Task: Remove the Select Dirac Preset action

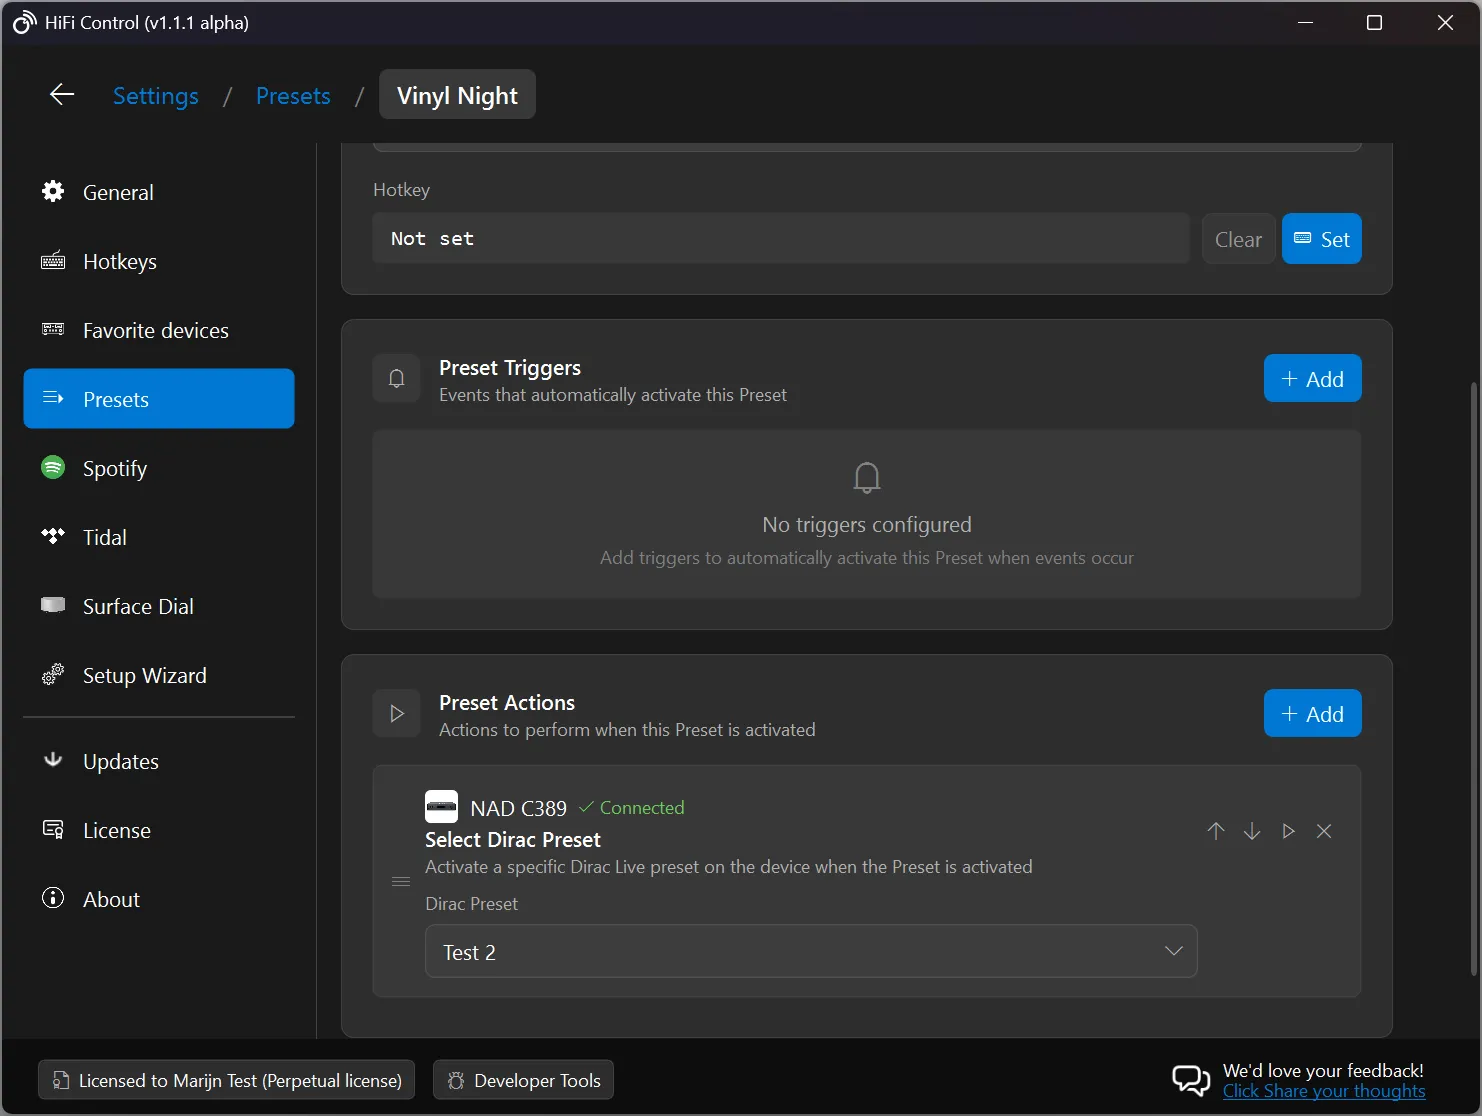Action: coord(1324,831)
